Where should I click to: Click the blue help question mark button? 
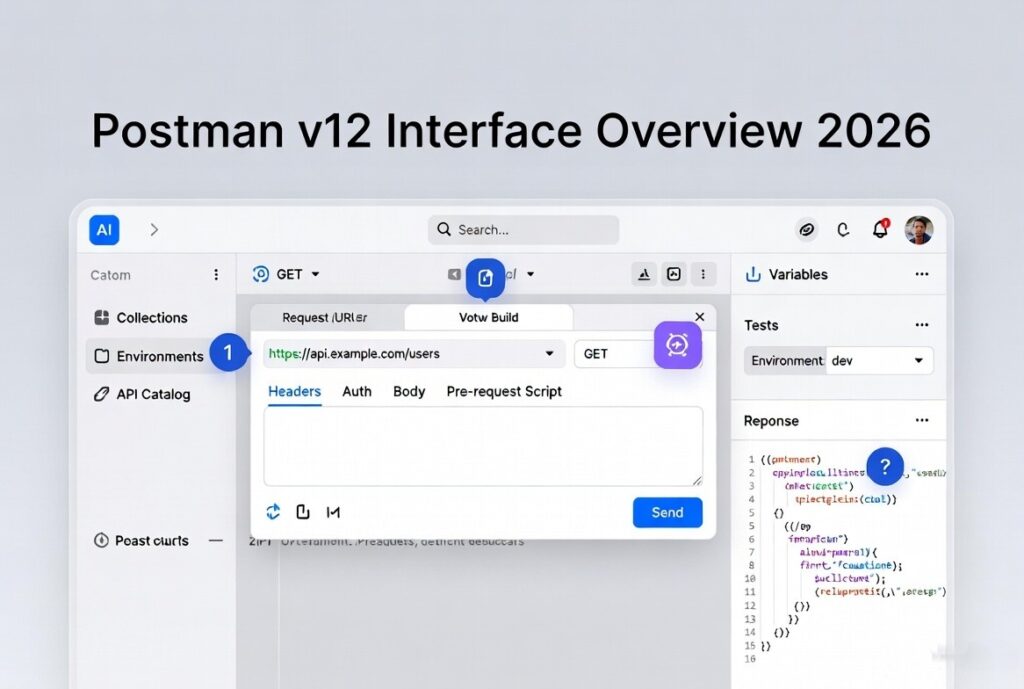(885, 466)
